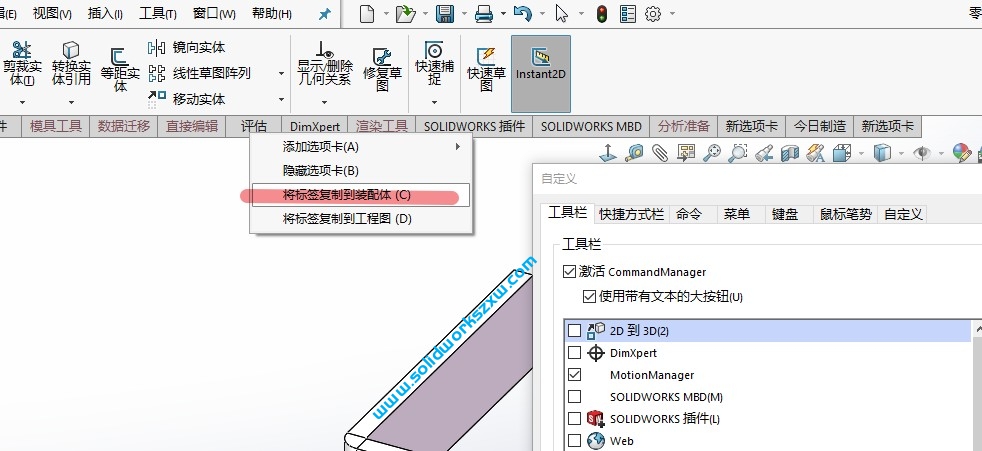Image resolution: width=982 pixels, height=451 pixels.
Task: Click the up-arrow on plane icon in view toolbar
Action: coord(607,153)
